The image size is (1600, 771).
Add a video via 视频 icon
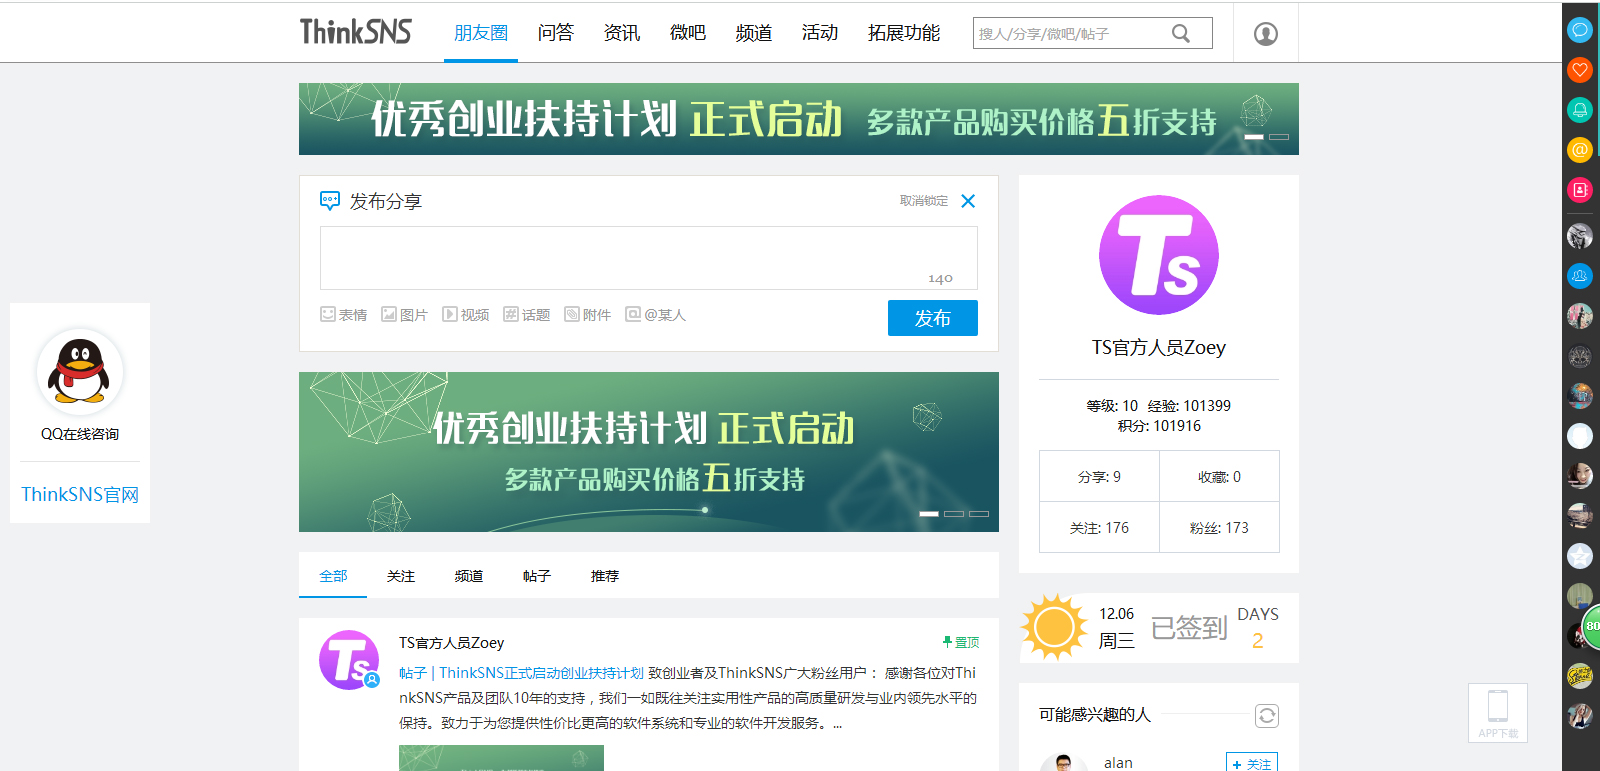[x=466, y=315]
